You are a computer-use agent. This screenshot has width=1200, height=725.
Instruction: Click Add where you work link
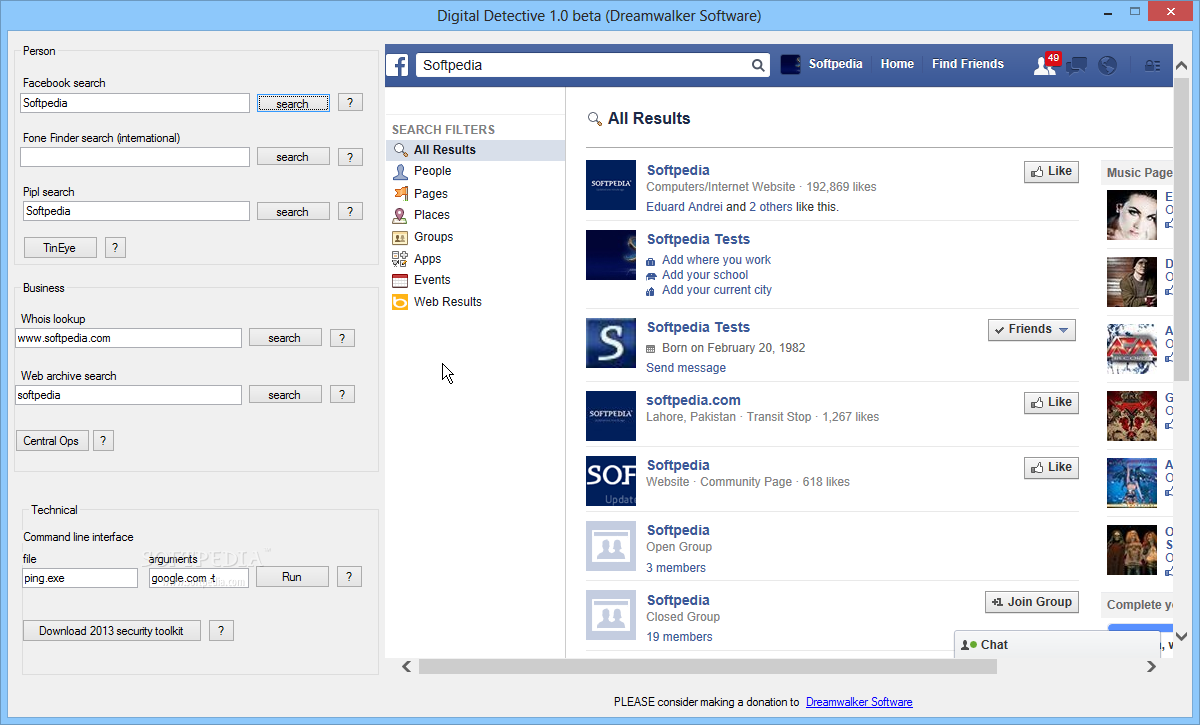716,260
